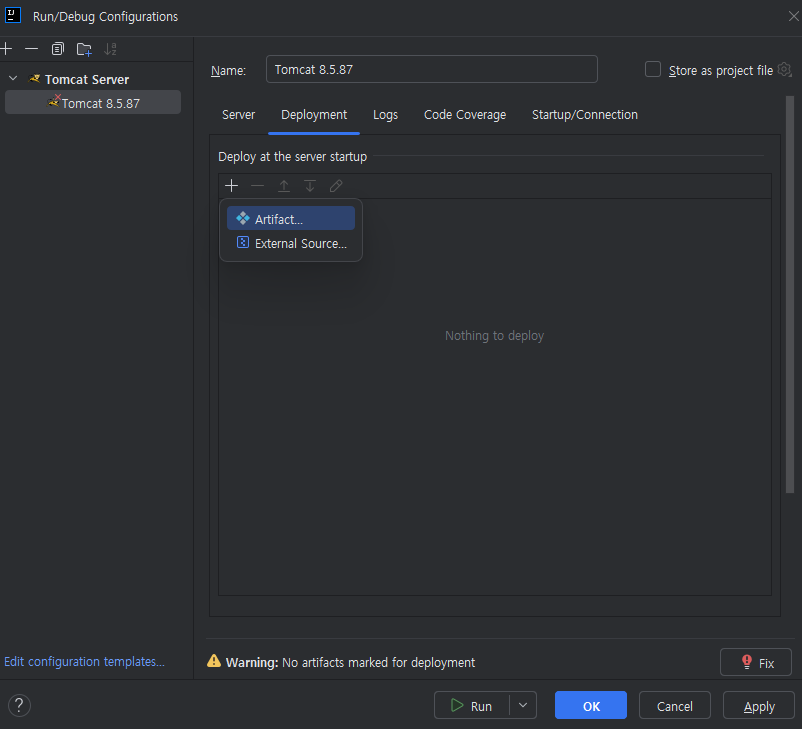802x729 pixels.
Task: Move the deployment item down
Action: (x=310, y=186)
